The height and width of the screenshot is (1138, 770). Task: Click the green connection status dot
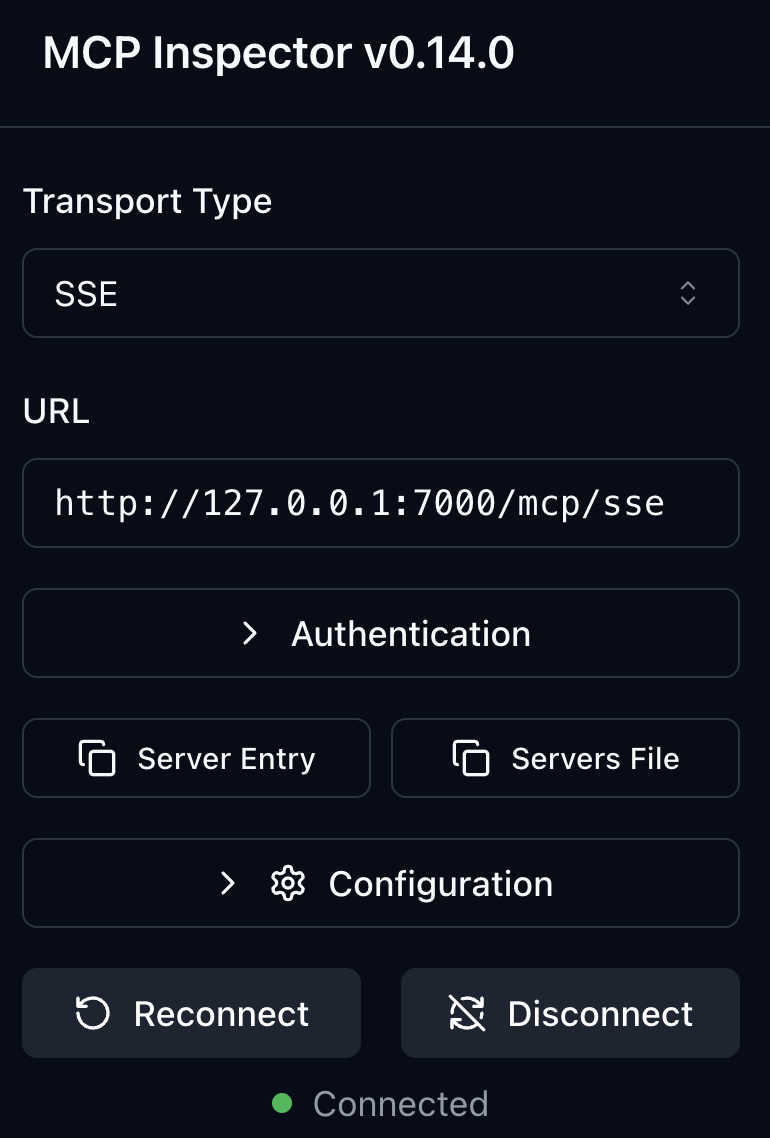pos(282,1104)
